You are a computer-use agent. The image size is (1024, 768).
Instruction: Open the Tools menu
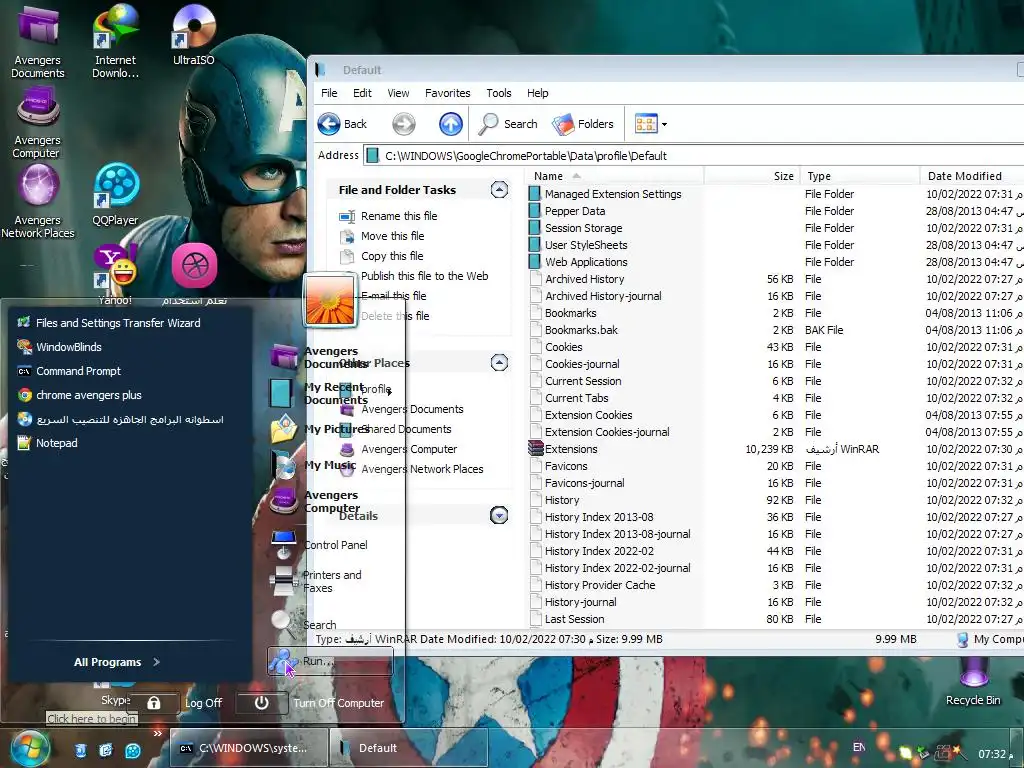(x=499, y=93)
